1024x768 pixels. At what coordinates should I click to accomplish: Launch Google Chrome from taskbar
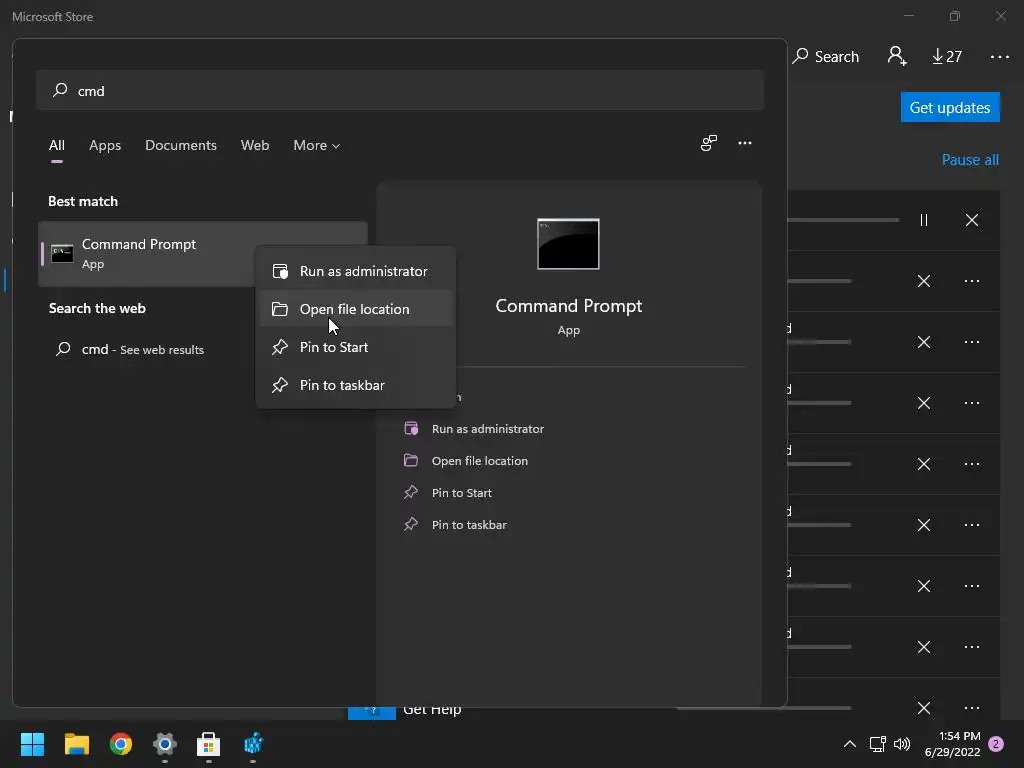tap(121, 744)
